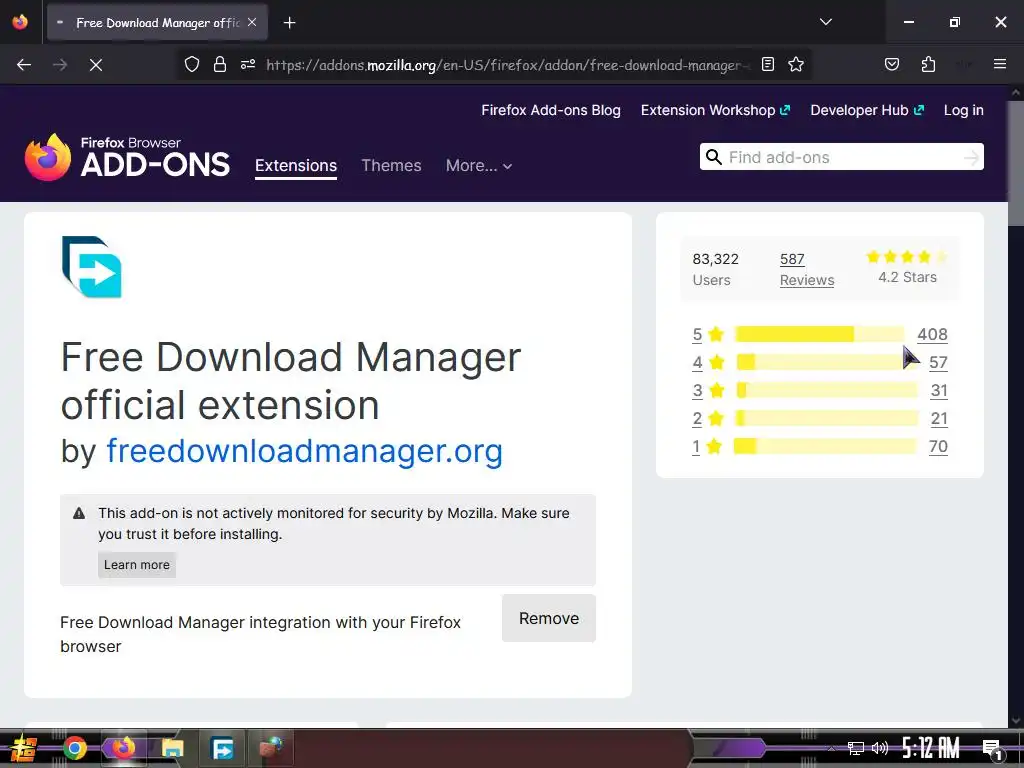The height and width of the screenshot is (768, 1024).
Task: Save page to Pocket
Action: (891, 64)
